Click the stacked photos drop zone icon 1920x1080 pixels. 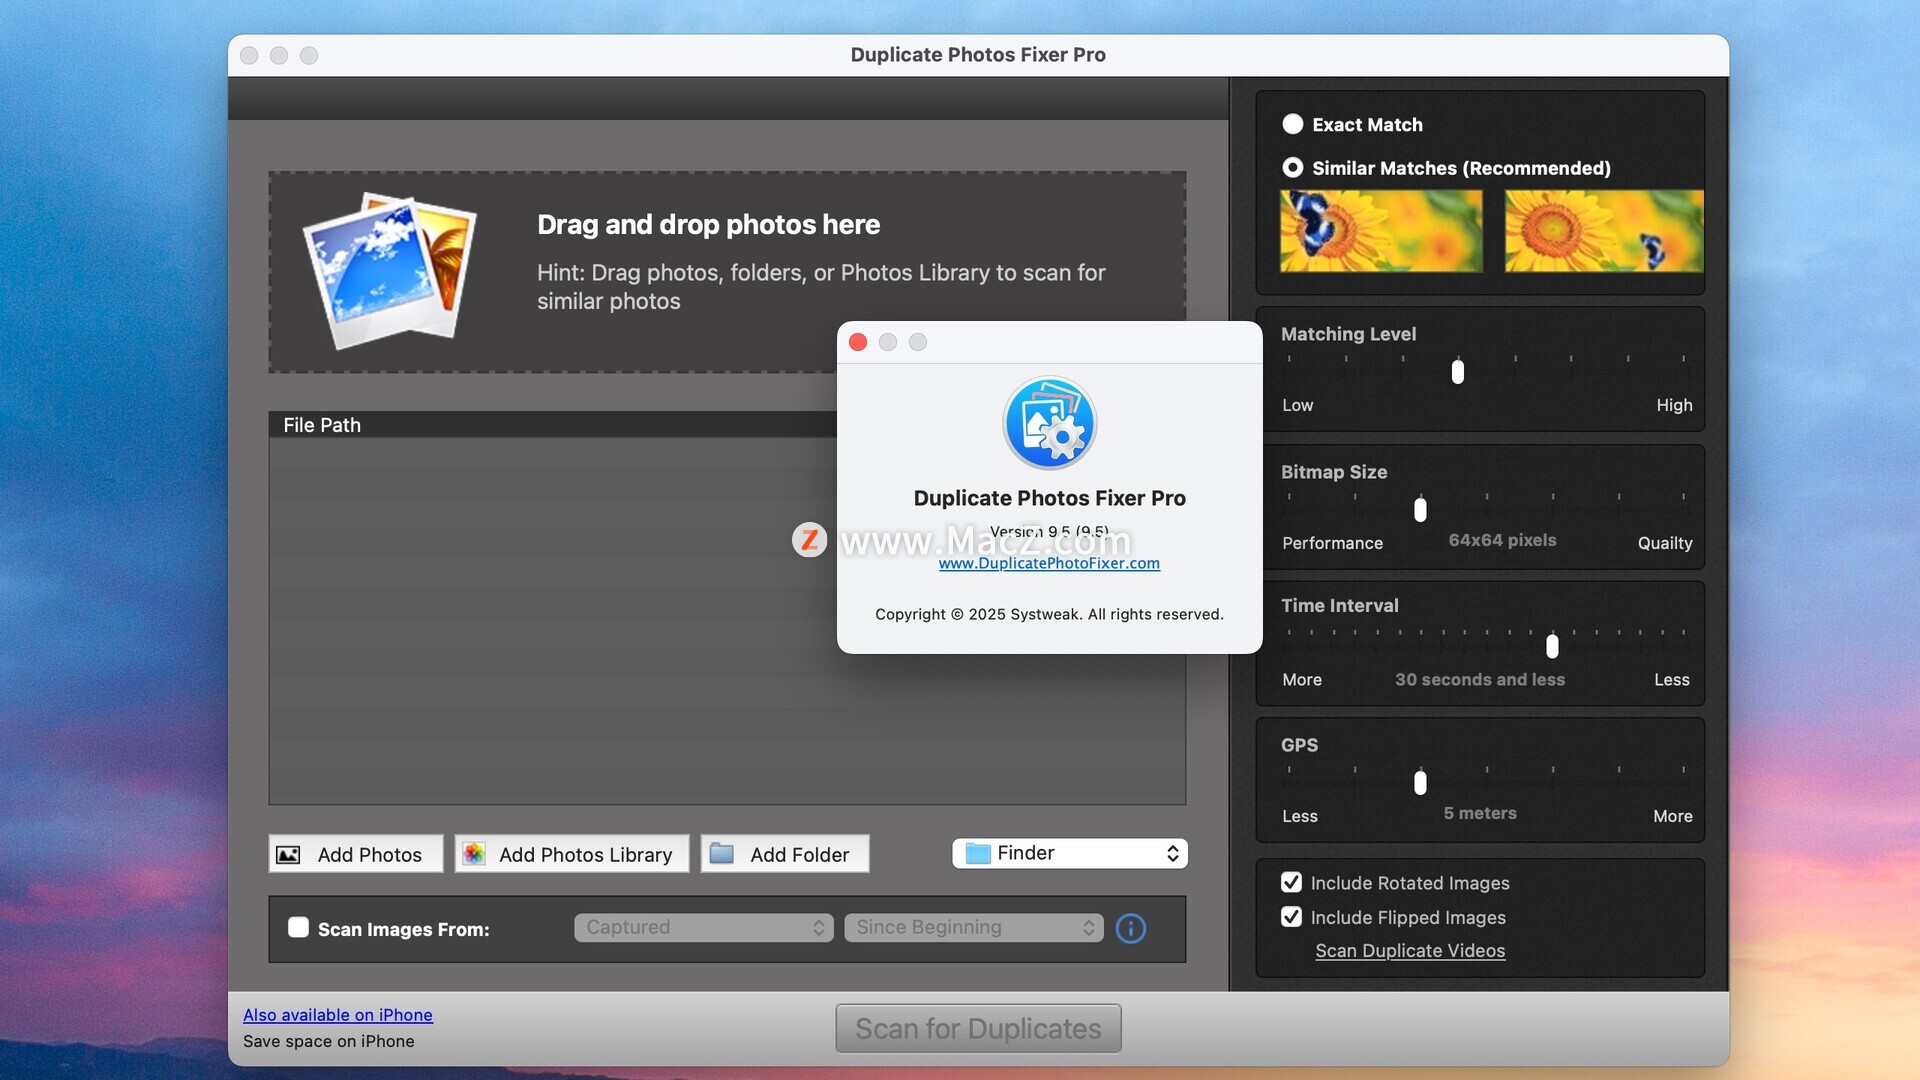pyautogui.click(x=390, y=270)
